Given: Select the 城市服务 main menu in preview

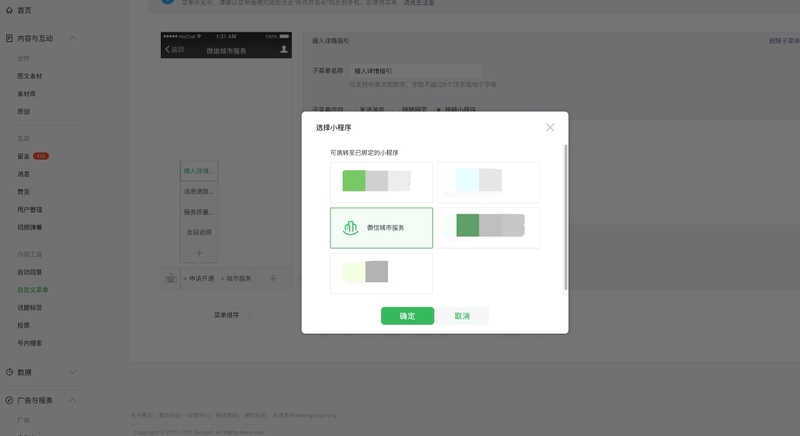Looking at the screenshot, I should tap(236, 278).
